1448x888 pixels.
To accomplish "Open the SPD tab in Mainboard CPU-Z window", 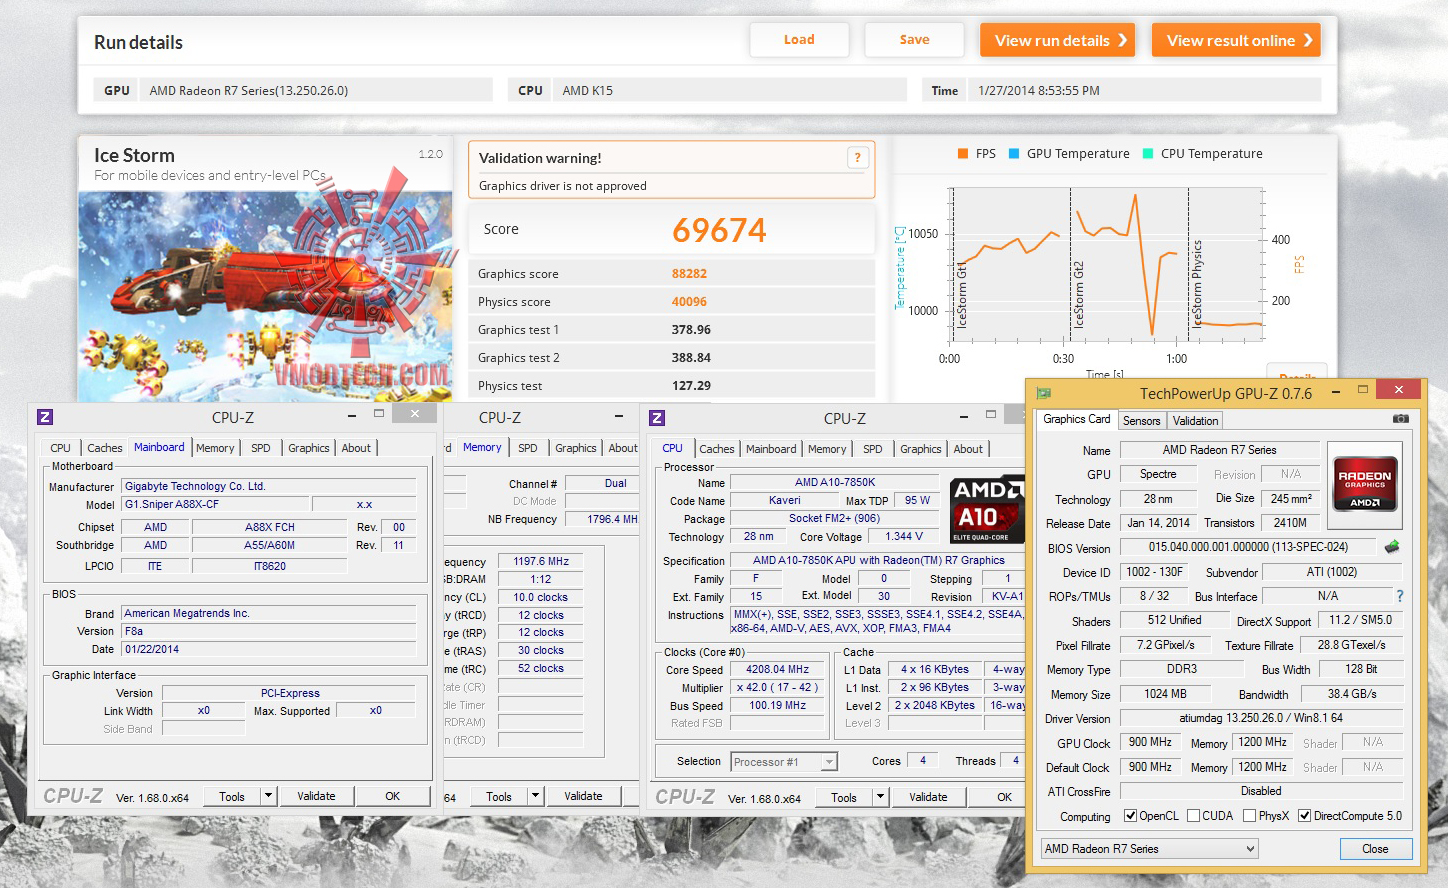I will coord(260,448).
